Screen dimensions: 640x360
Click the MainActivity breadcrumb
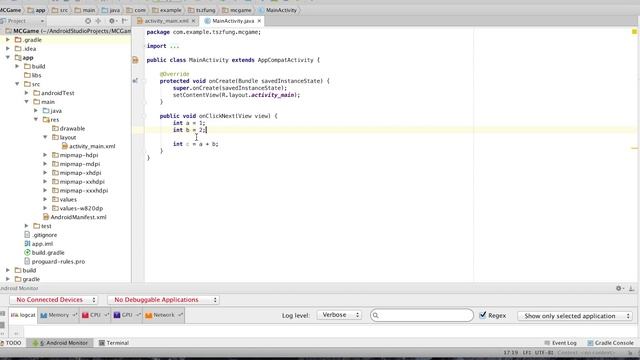(278, 10)
